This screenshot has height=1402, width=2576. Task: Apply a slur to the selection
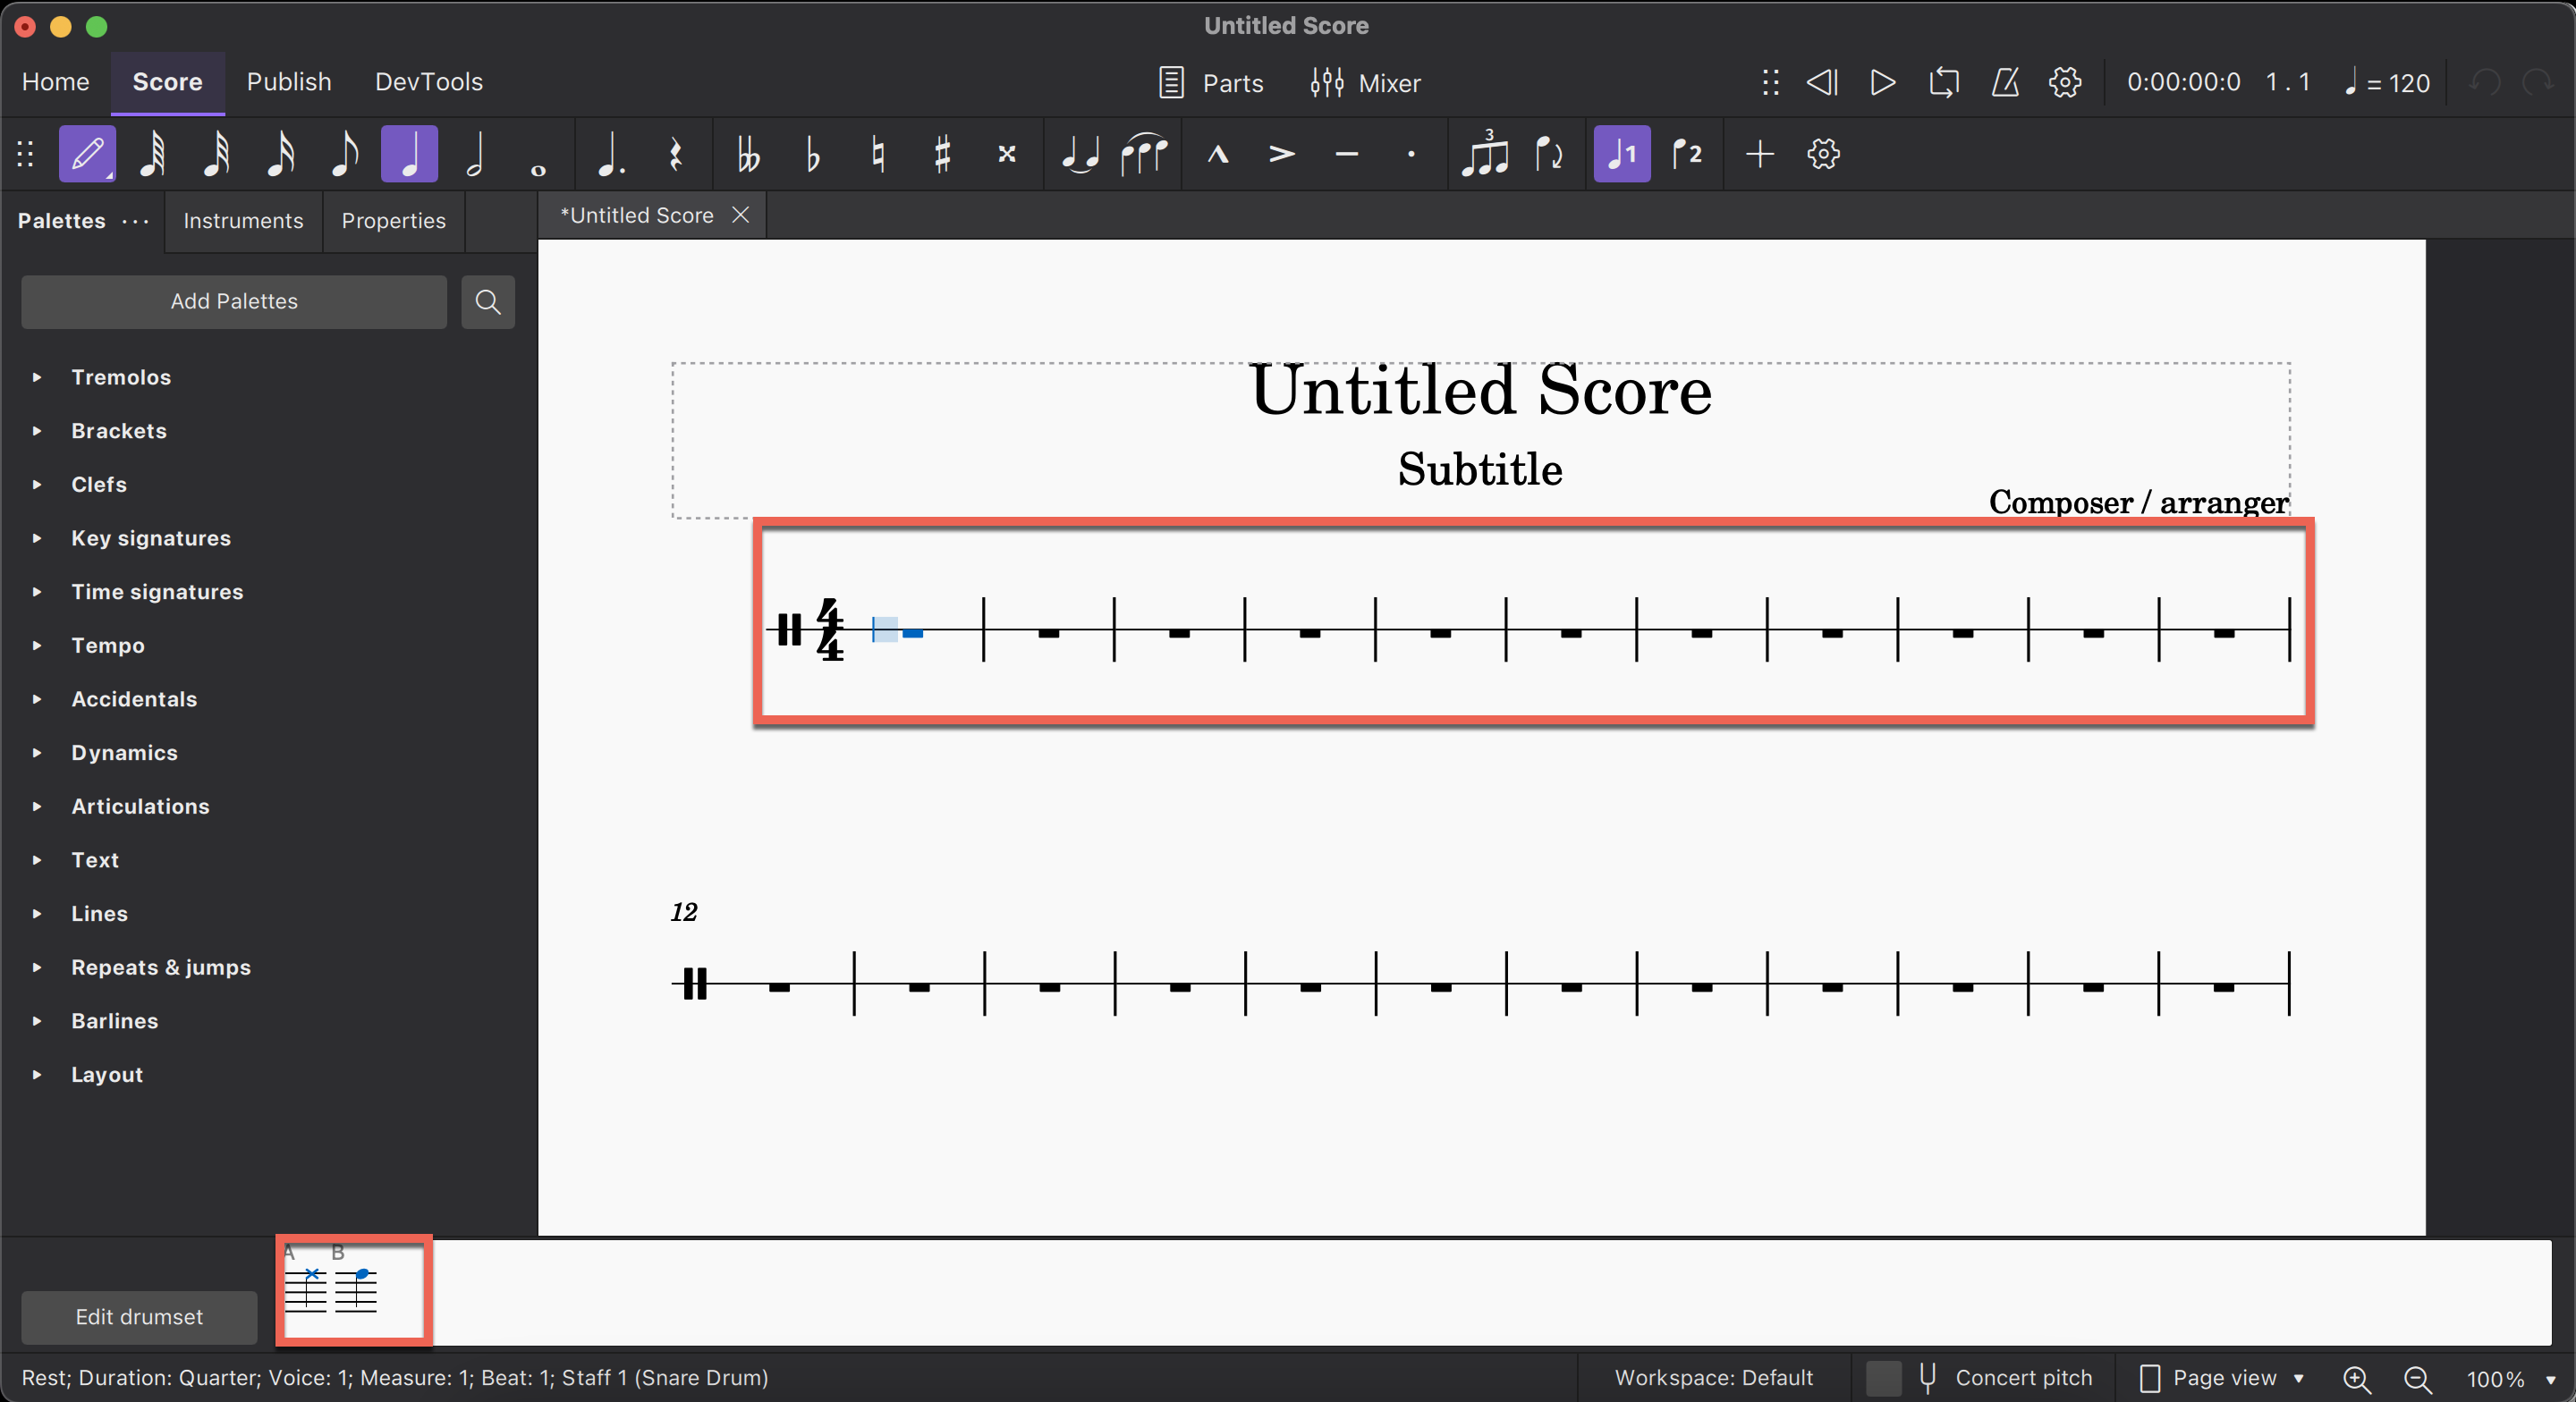click(1143, 154)
